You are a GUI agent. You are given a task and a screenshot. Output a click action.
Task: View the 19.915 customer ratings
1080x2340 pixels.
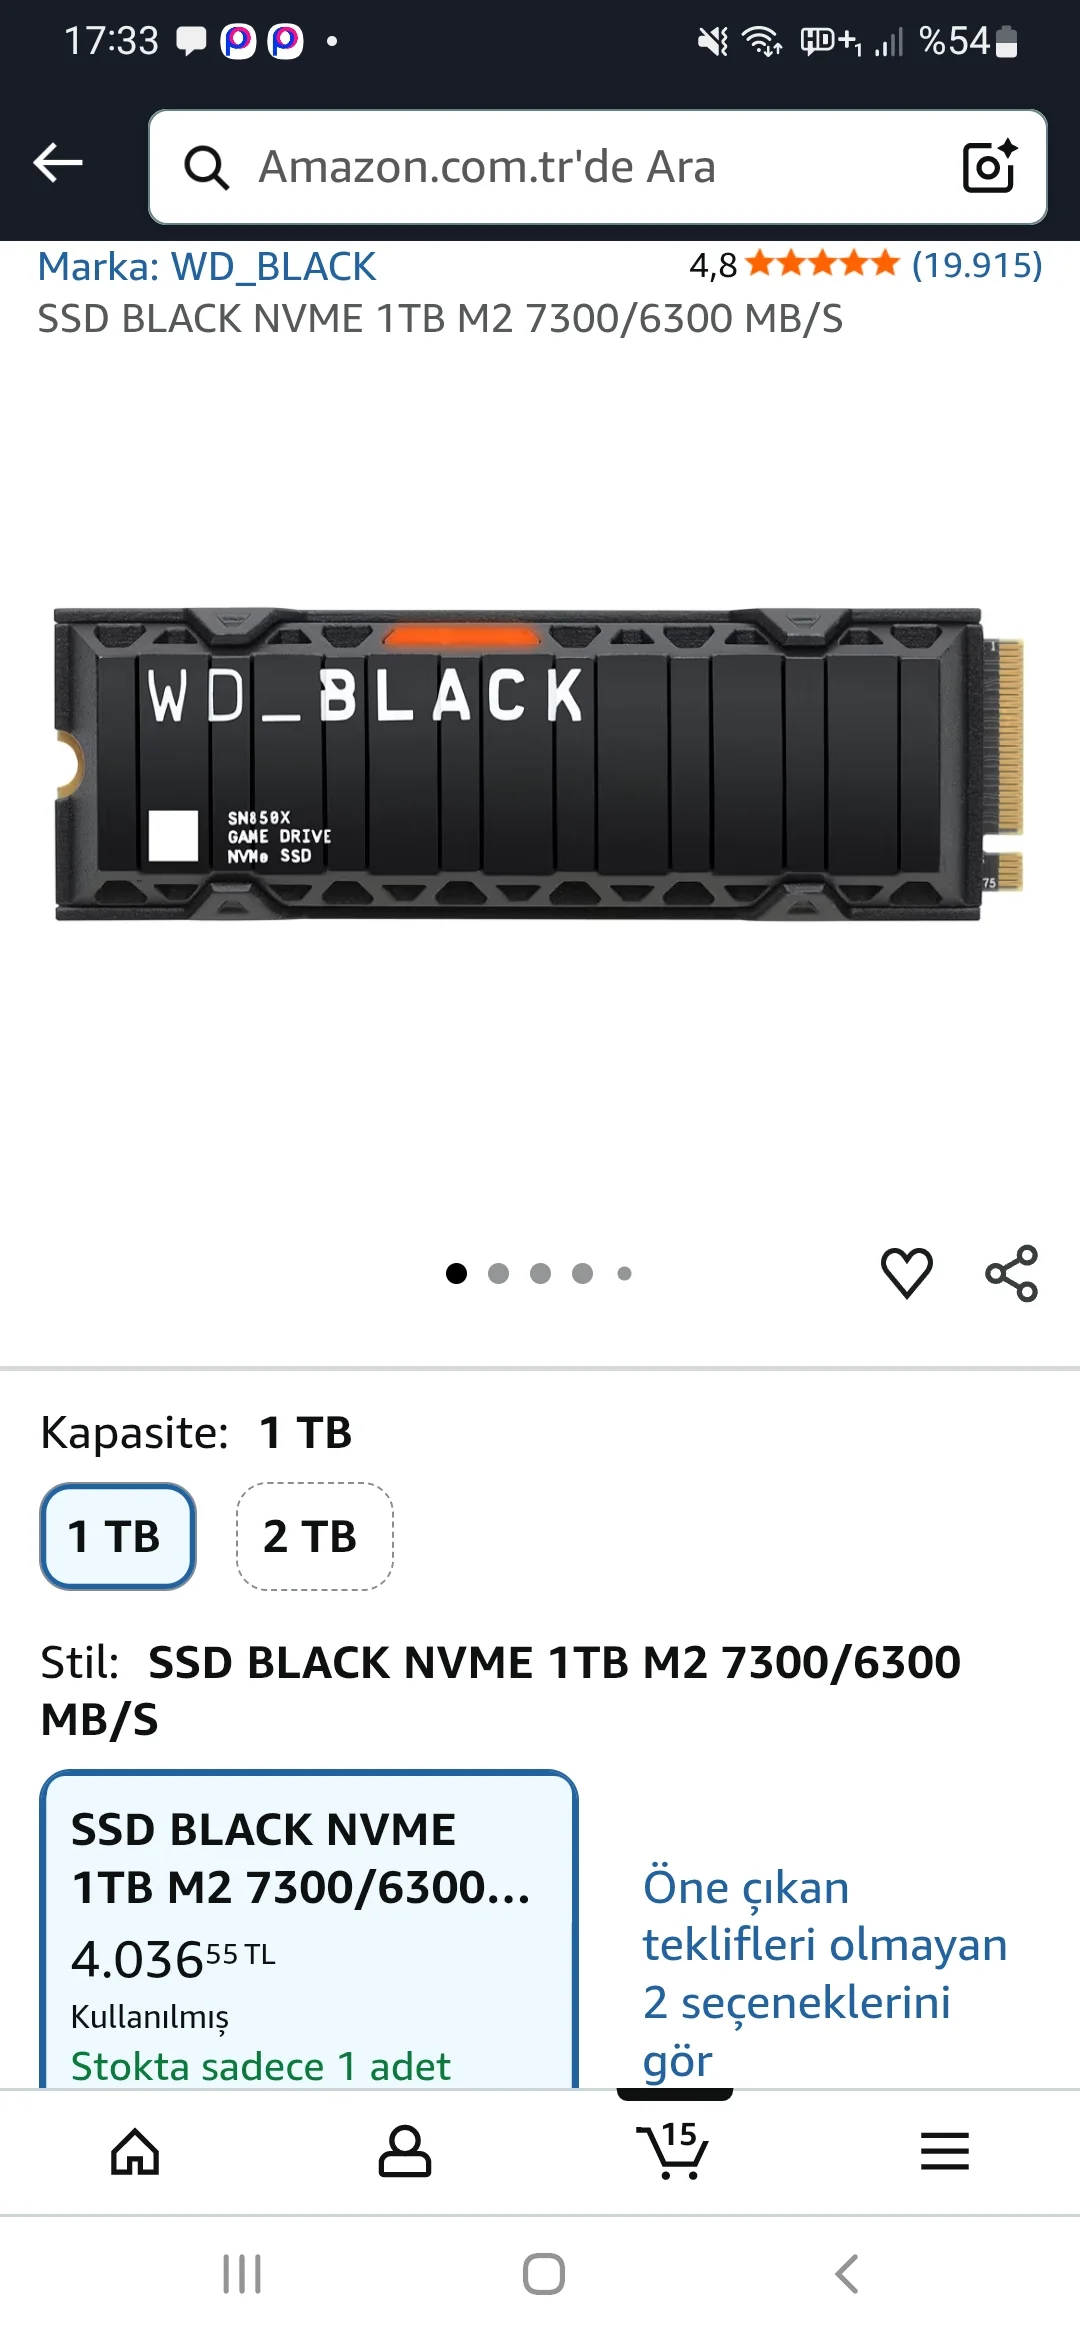(977, 265)
